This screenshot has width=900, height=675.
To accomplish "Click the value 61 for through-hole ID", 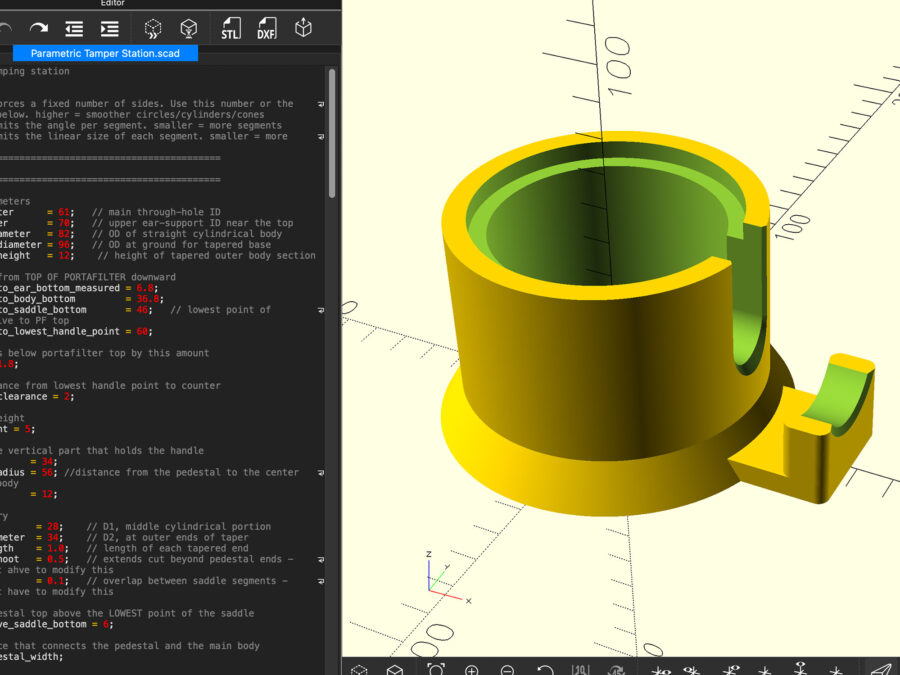I will (63, 212).
